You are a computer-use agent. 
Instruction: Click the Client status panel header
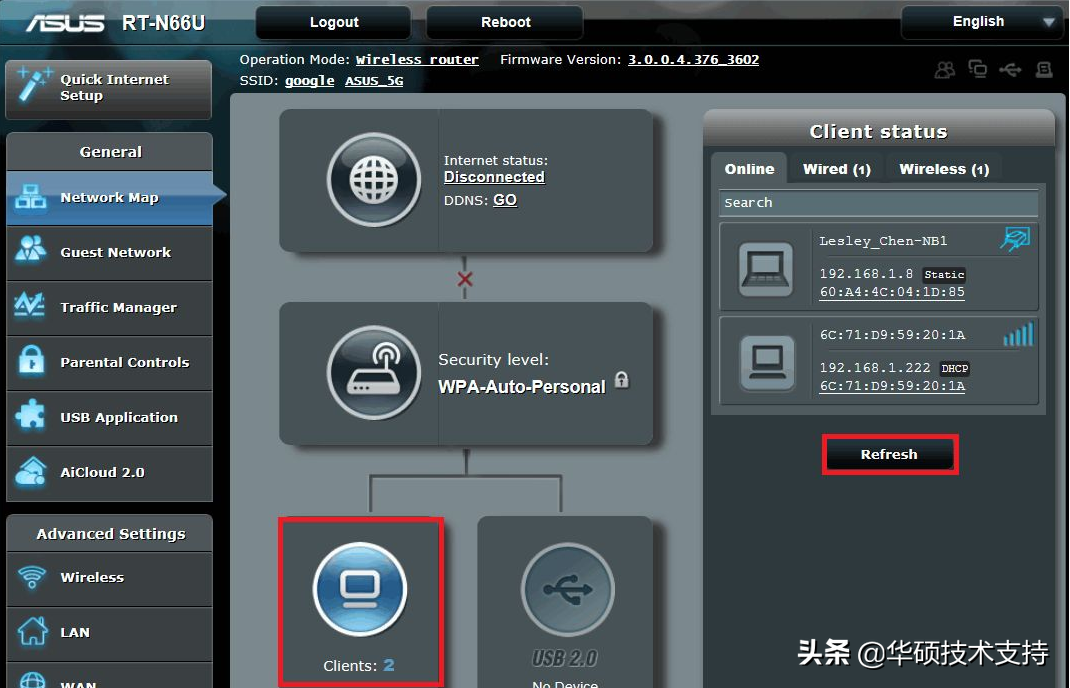878,130
